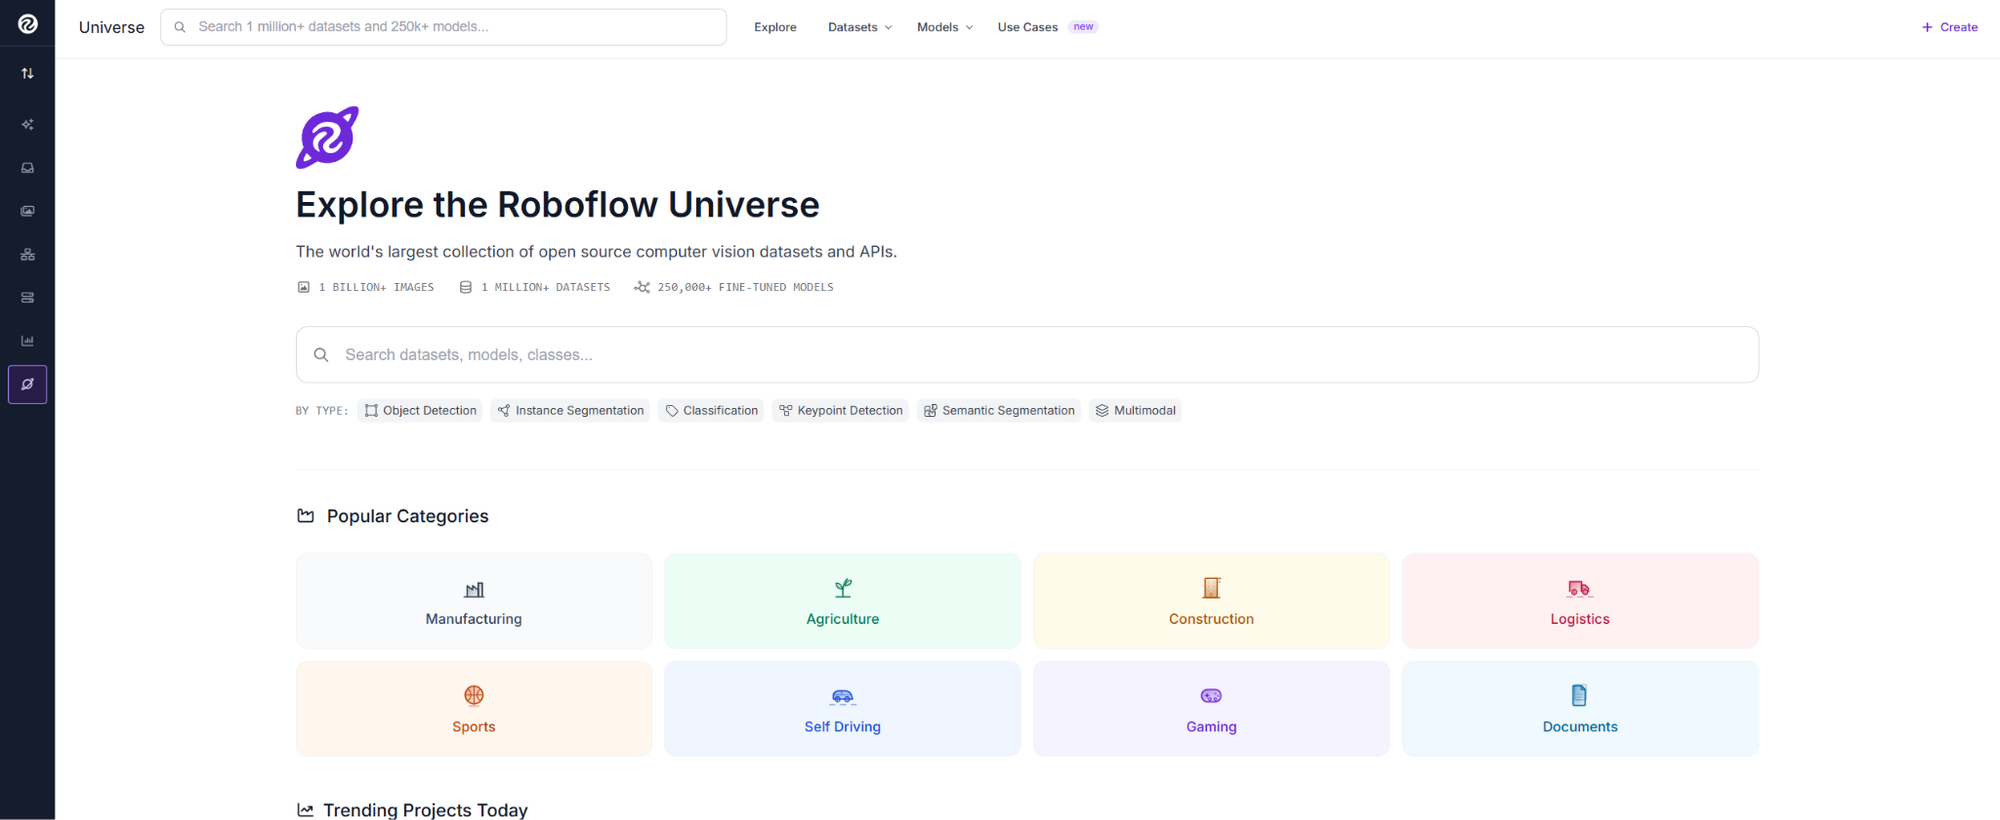
Task: Click the magnifier icon in the main search box
Action: (x=321, y=355)
